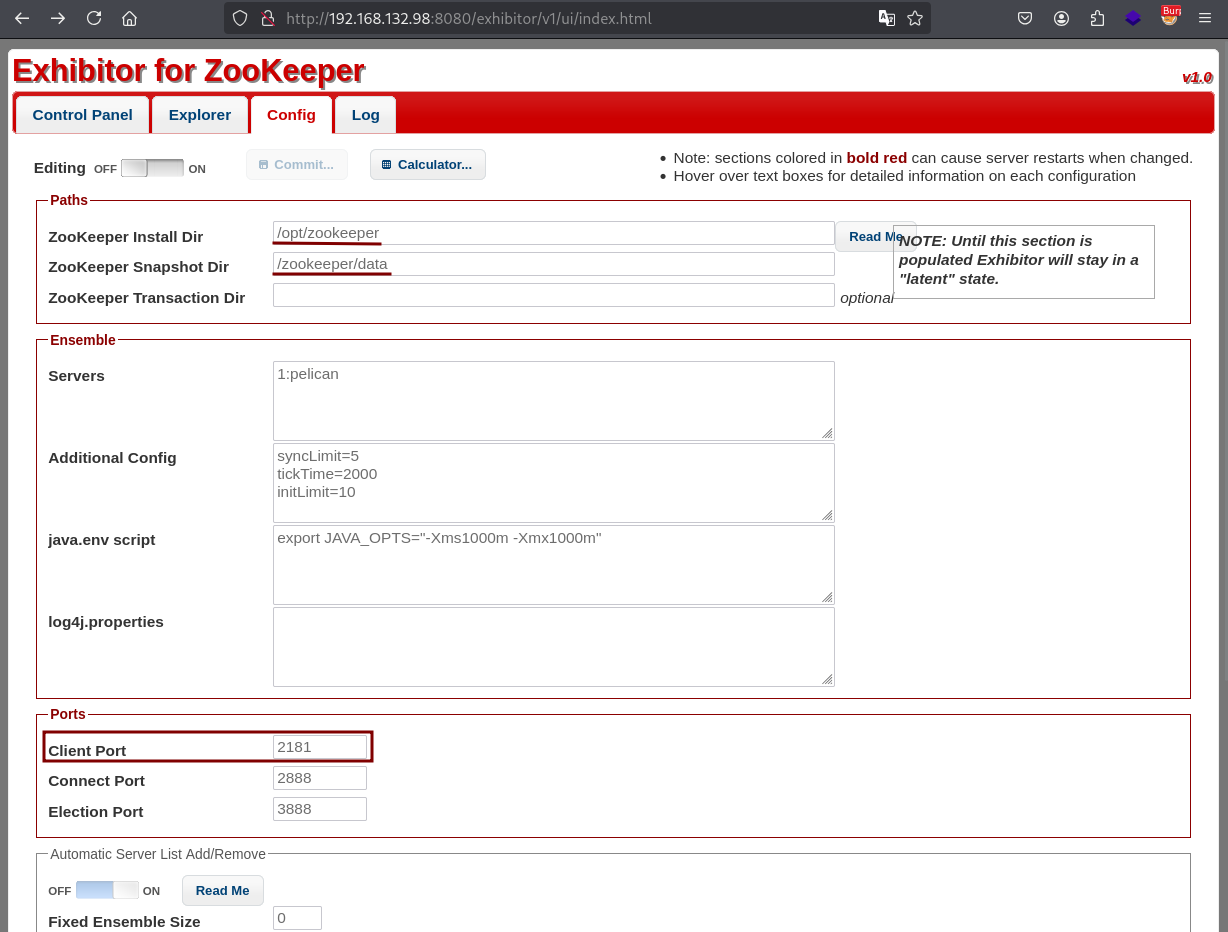Click the Commit... button

tap(297, 165)
